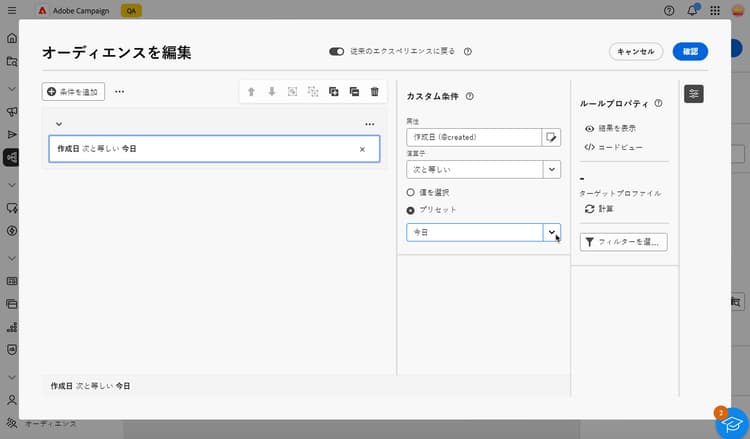Click コードビュー code view link

coord(614,147)
